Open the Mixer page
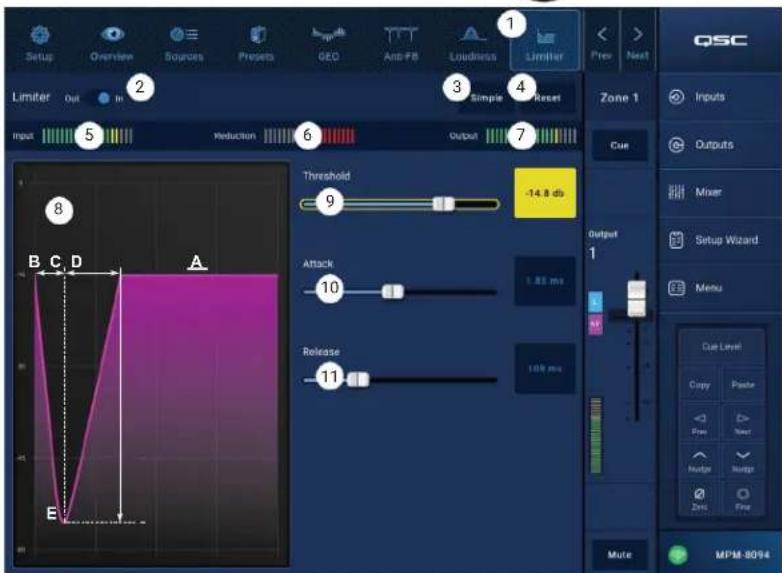The height and width of the screenshot is (573, 782). pyautogui.click(x=720, y=192)
